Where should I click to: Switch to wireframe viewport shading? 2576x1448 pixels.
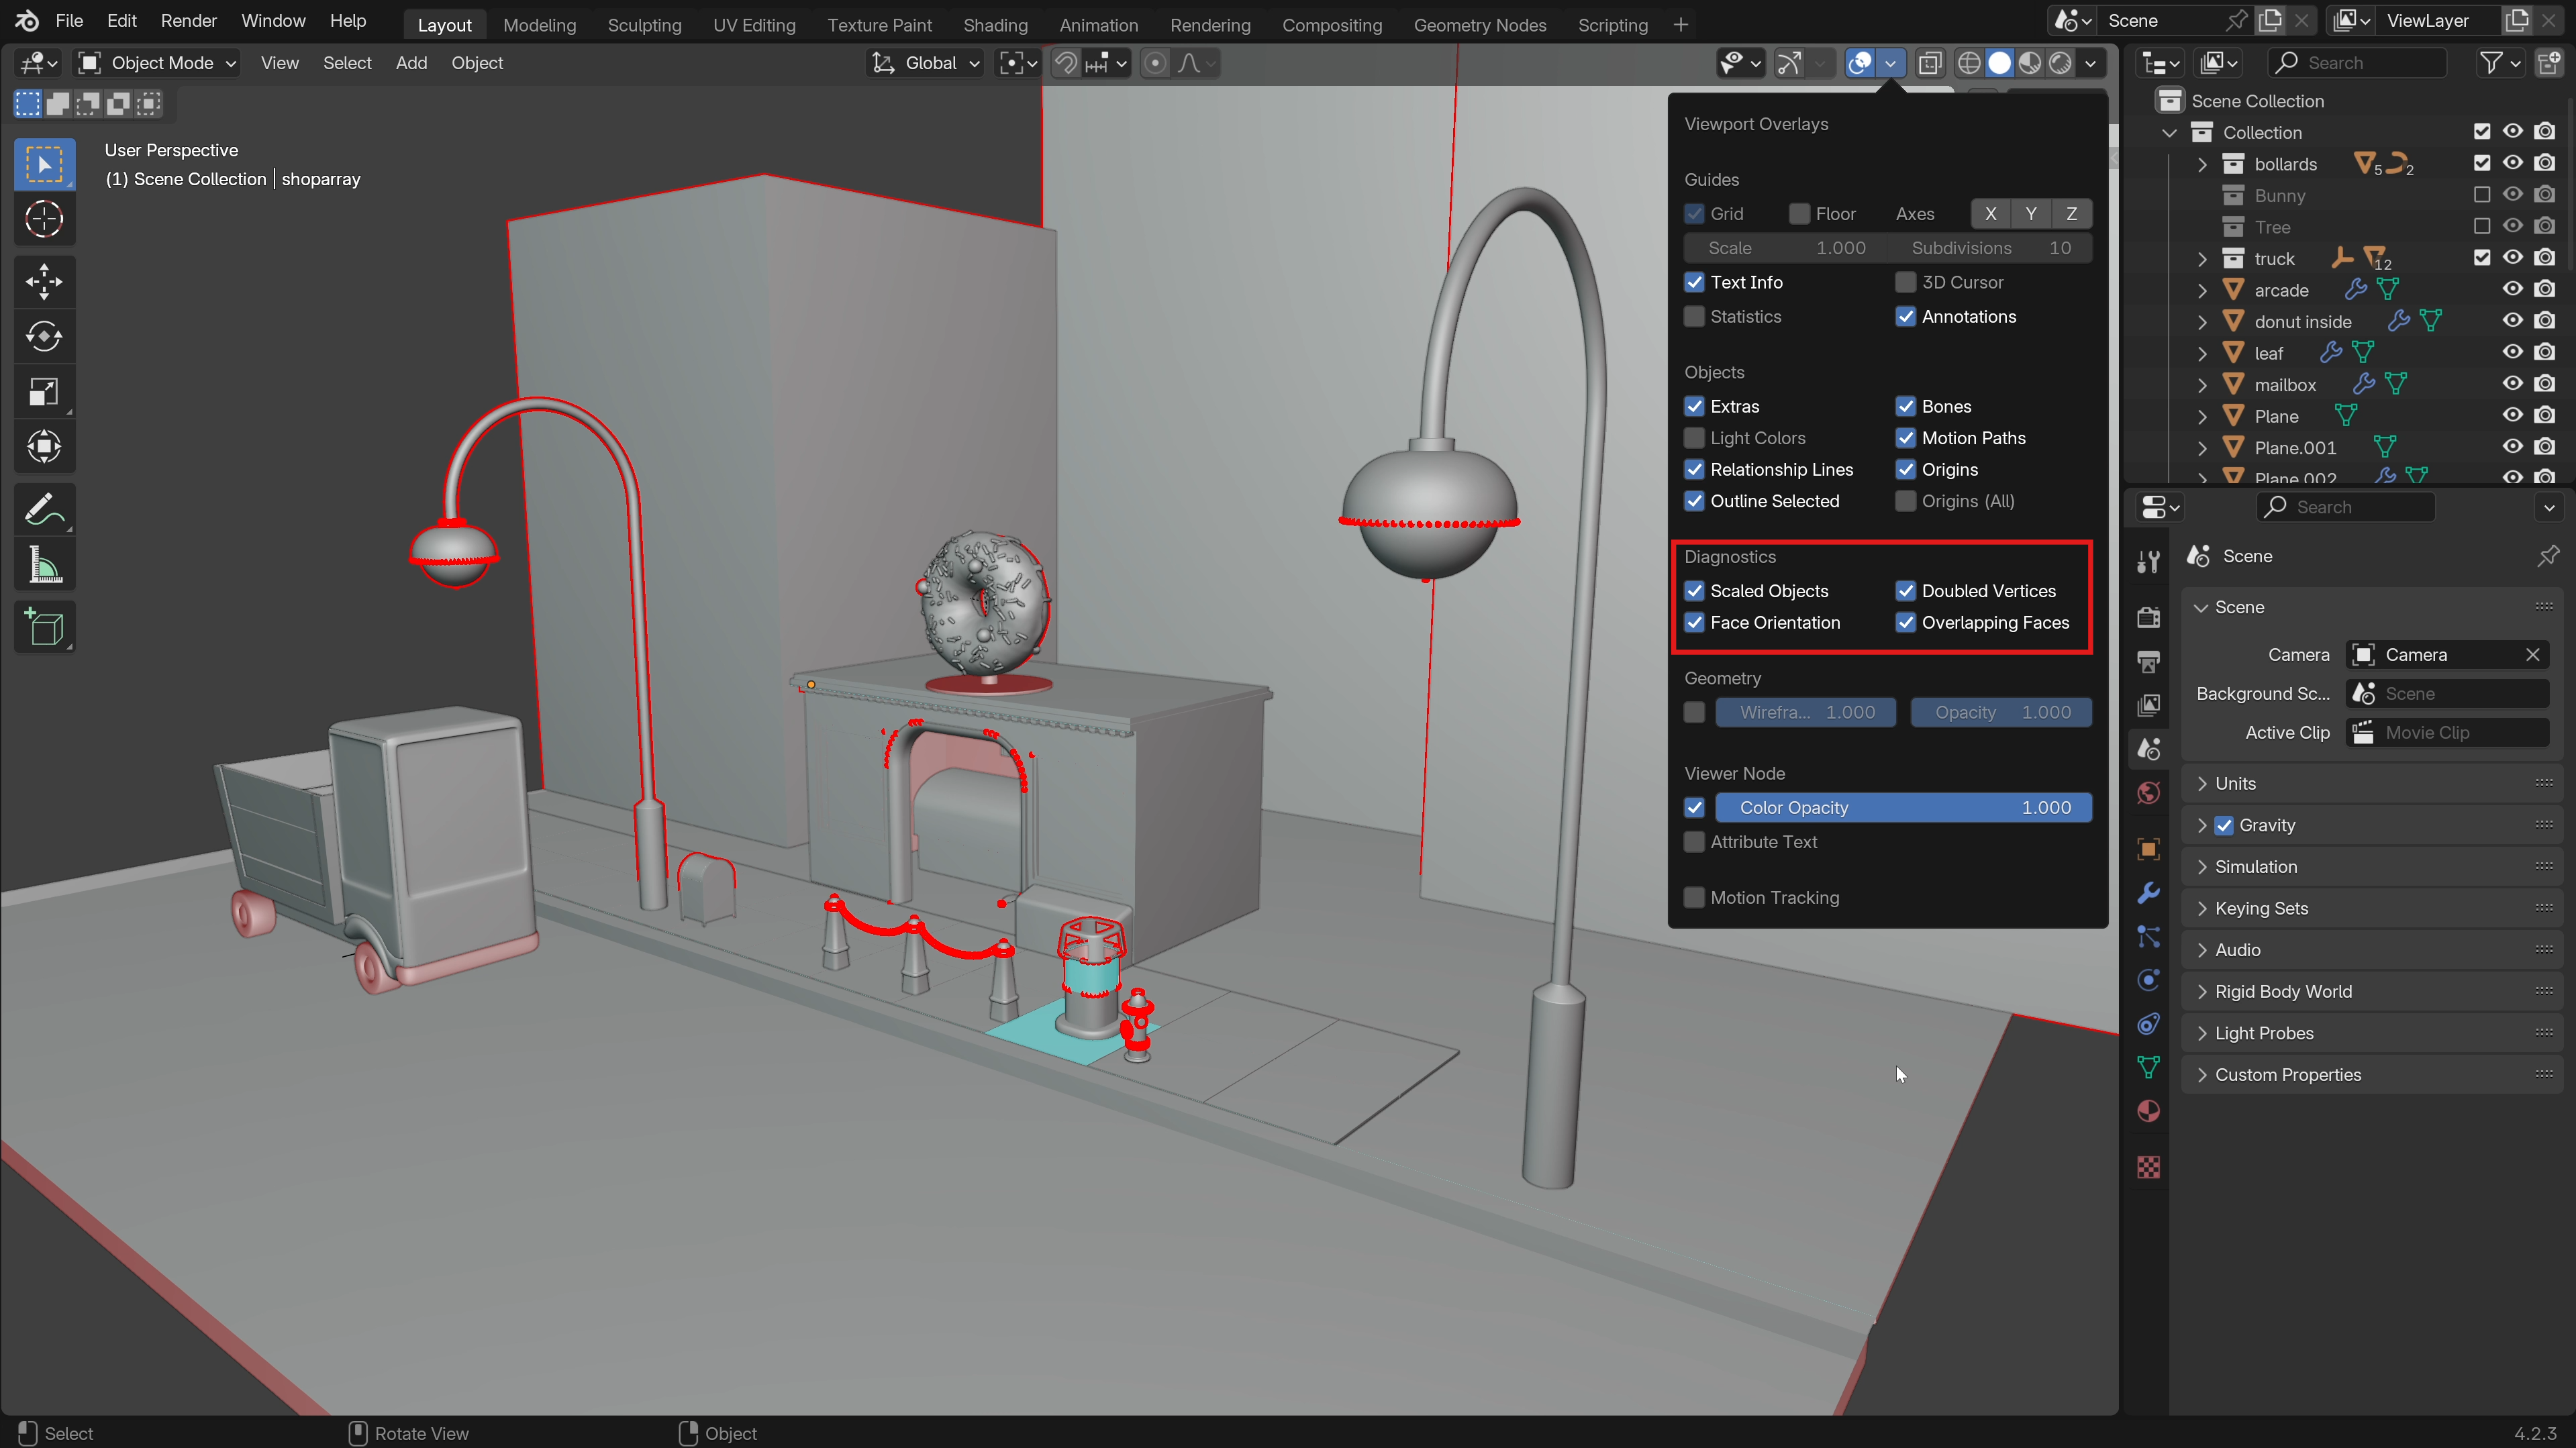(x=1969, y=63)
